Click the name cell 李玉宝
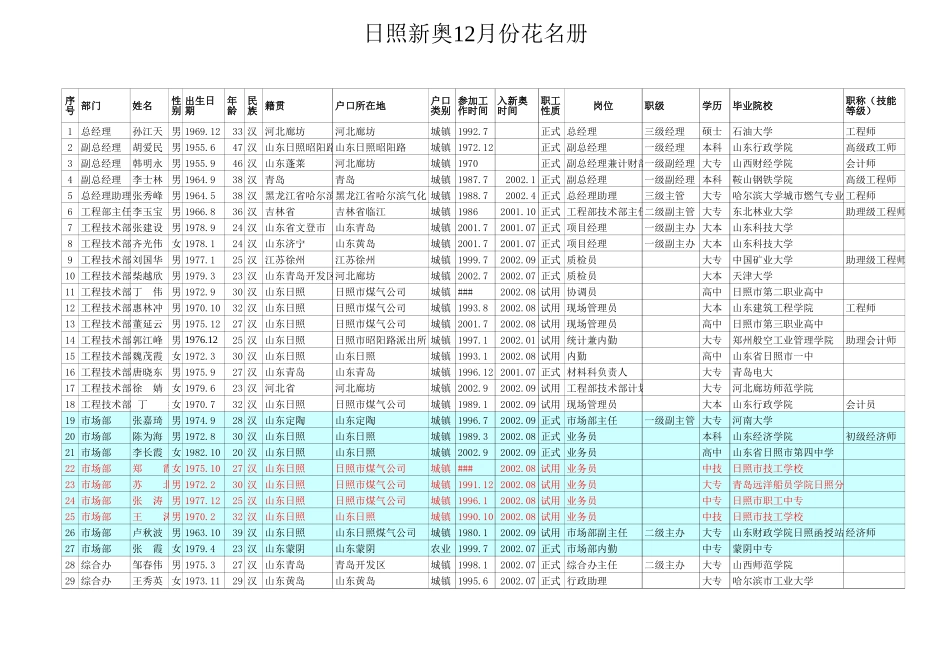The height and width of the screenshot is (672, 950). click(x=148, y=212)
